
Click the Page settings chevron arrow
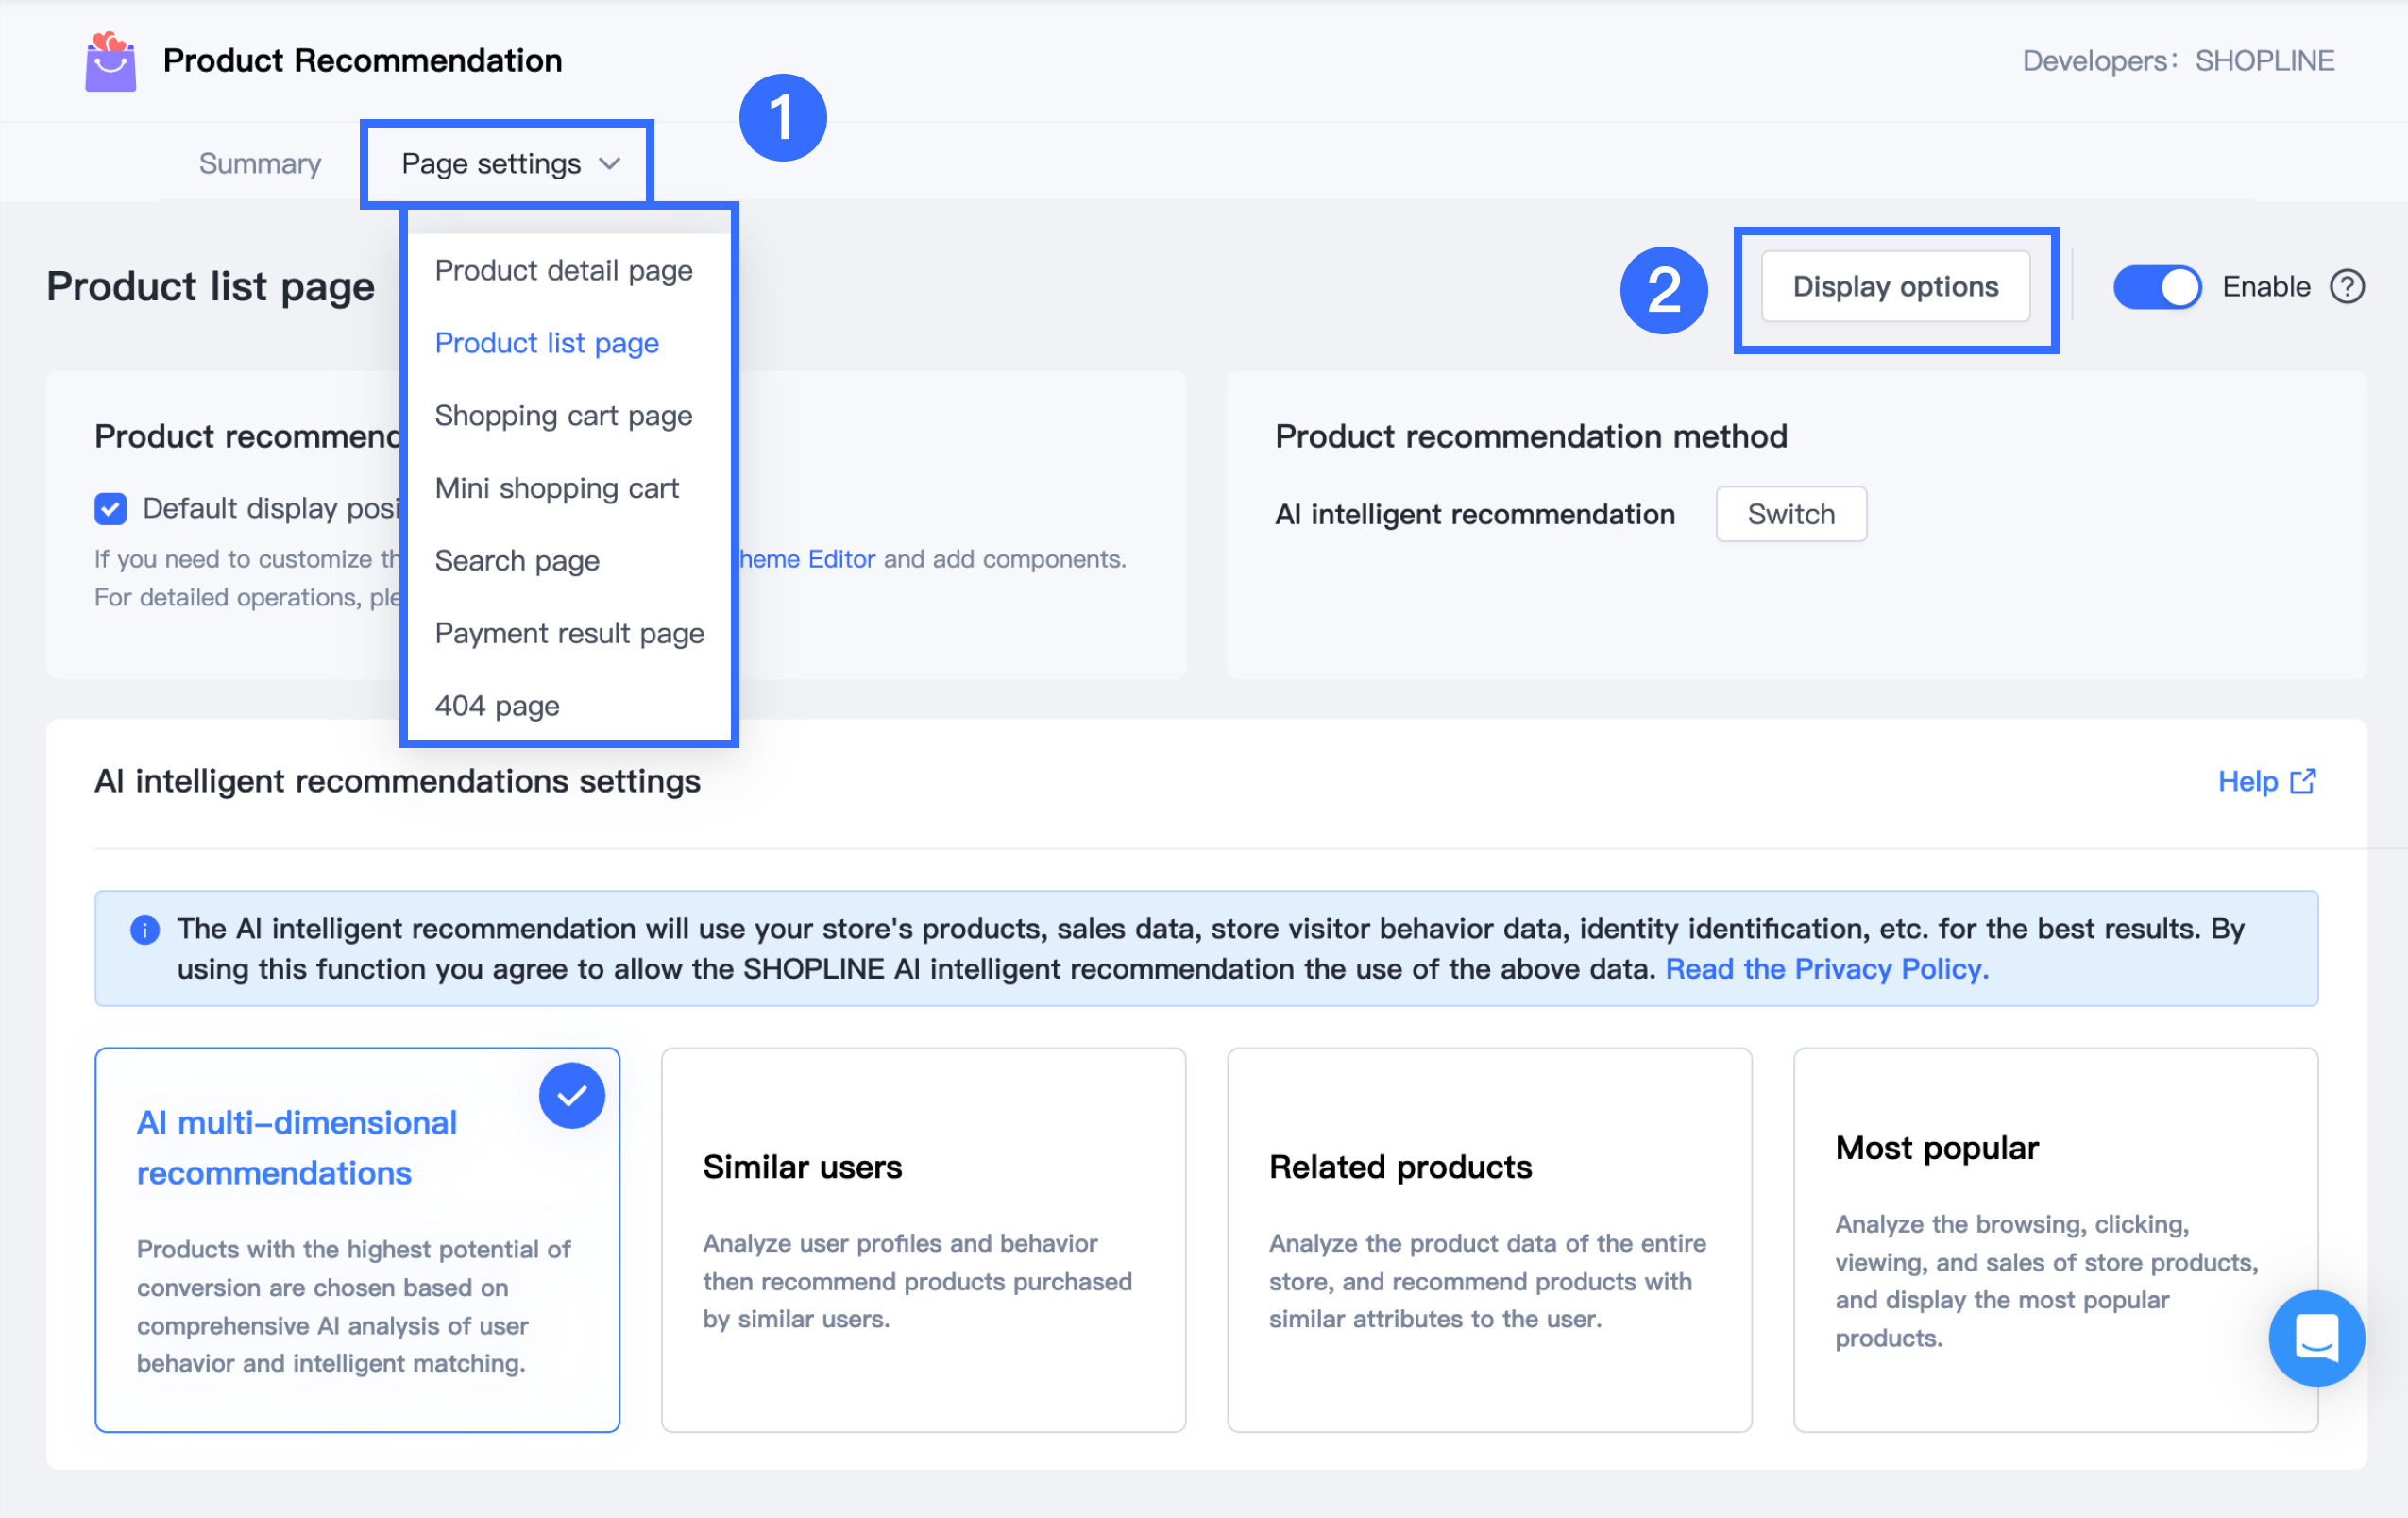[610, 164]
